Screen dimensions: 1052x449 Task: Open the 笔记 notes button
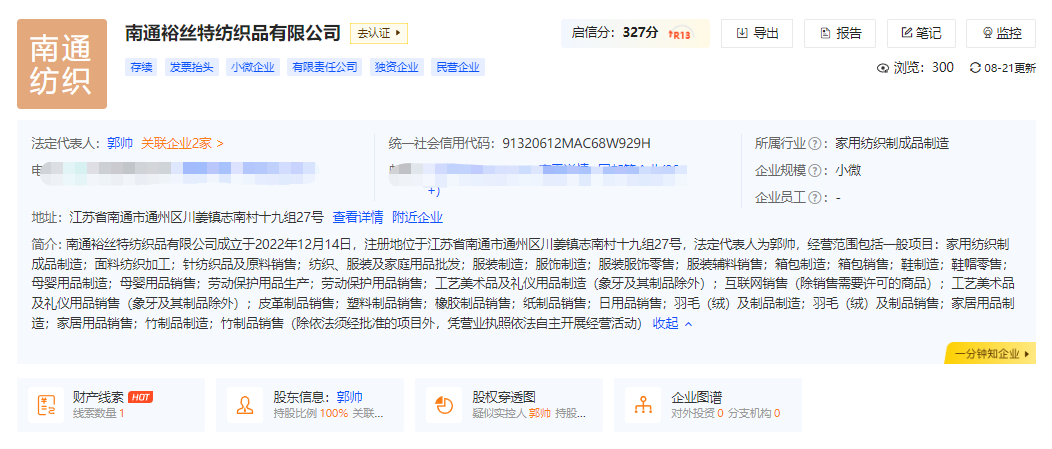(920, 33)
